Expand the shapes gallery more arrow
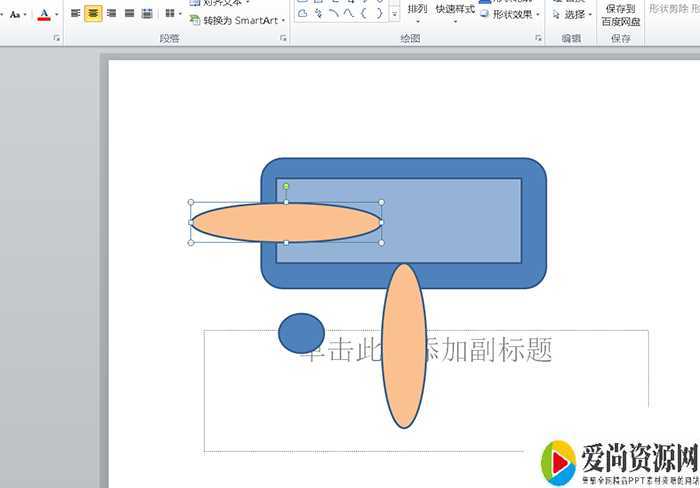 click(394, 14)
